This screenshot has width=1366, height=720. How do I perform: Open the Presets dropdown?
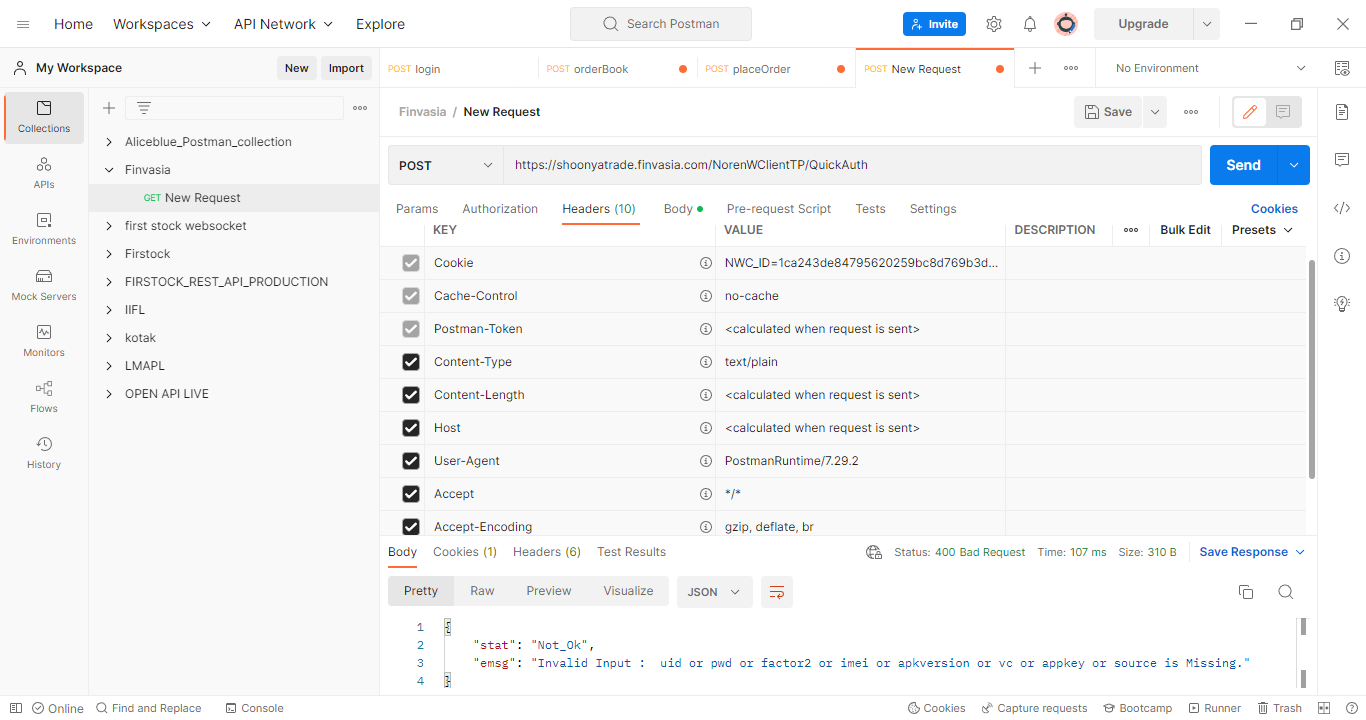1262,230
